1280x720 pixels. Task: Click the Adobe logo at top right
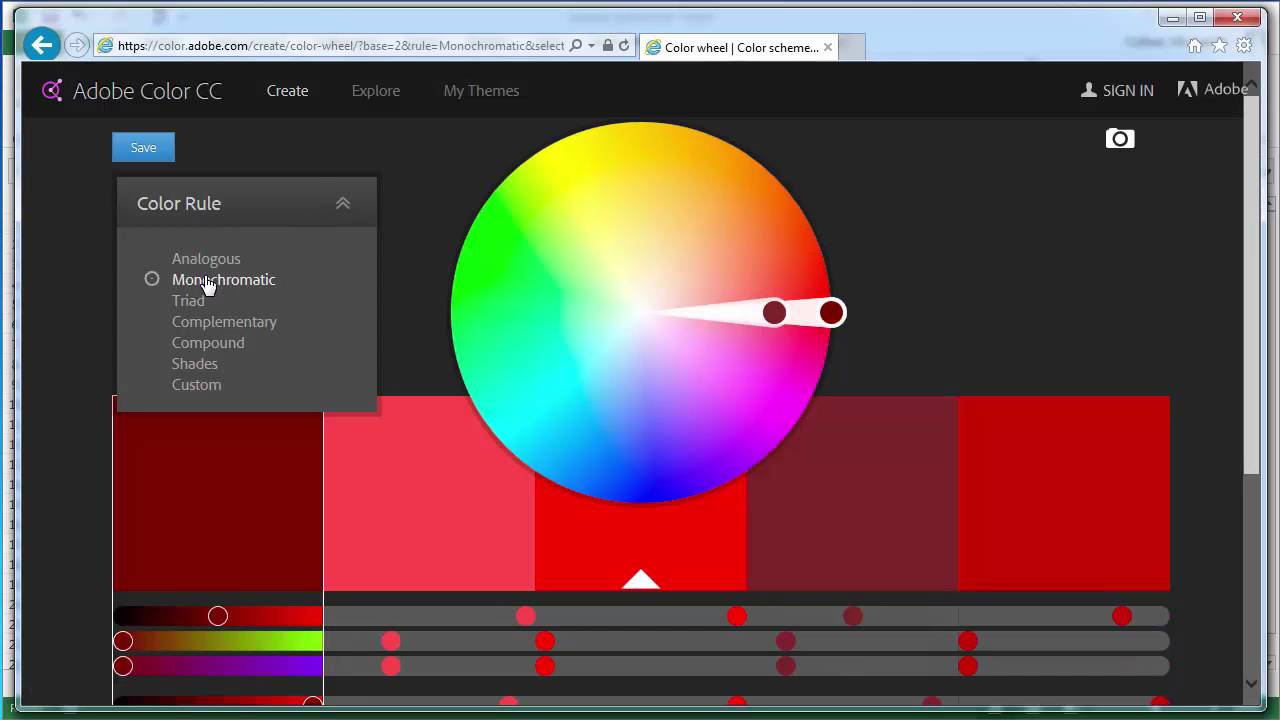click(x=1212, y=89)
